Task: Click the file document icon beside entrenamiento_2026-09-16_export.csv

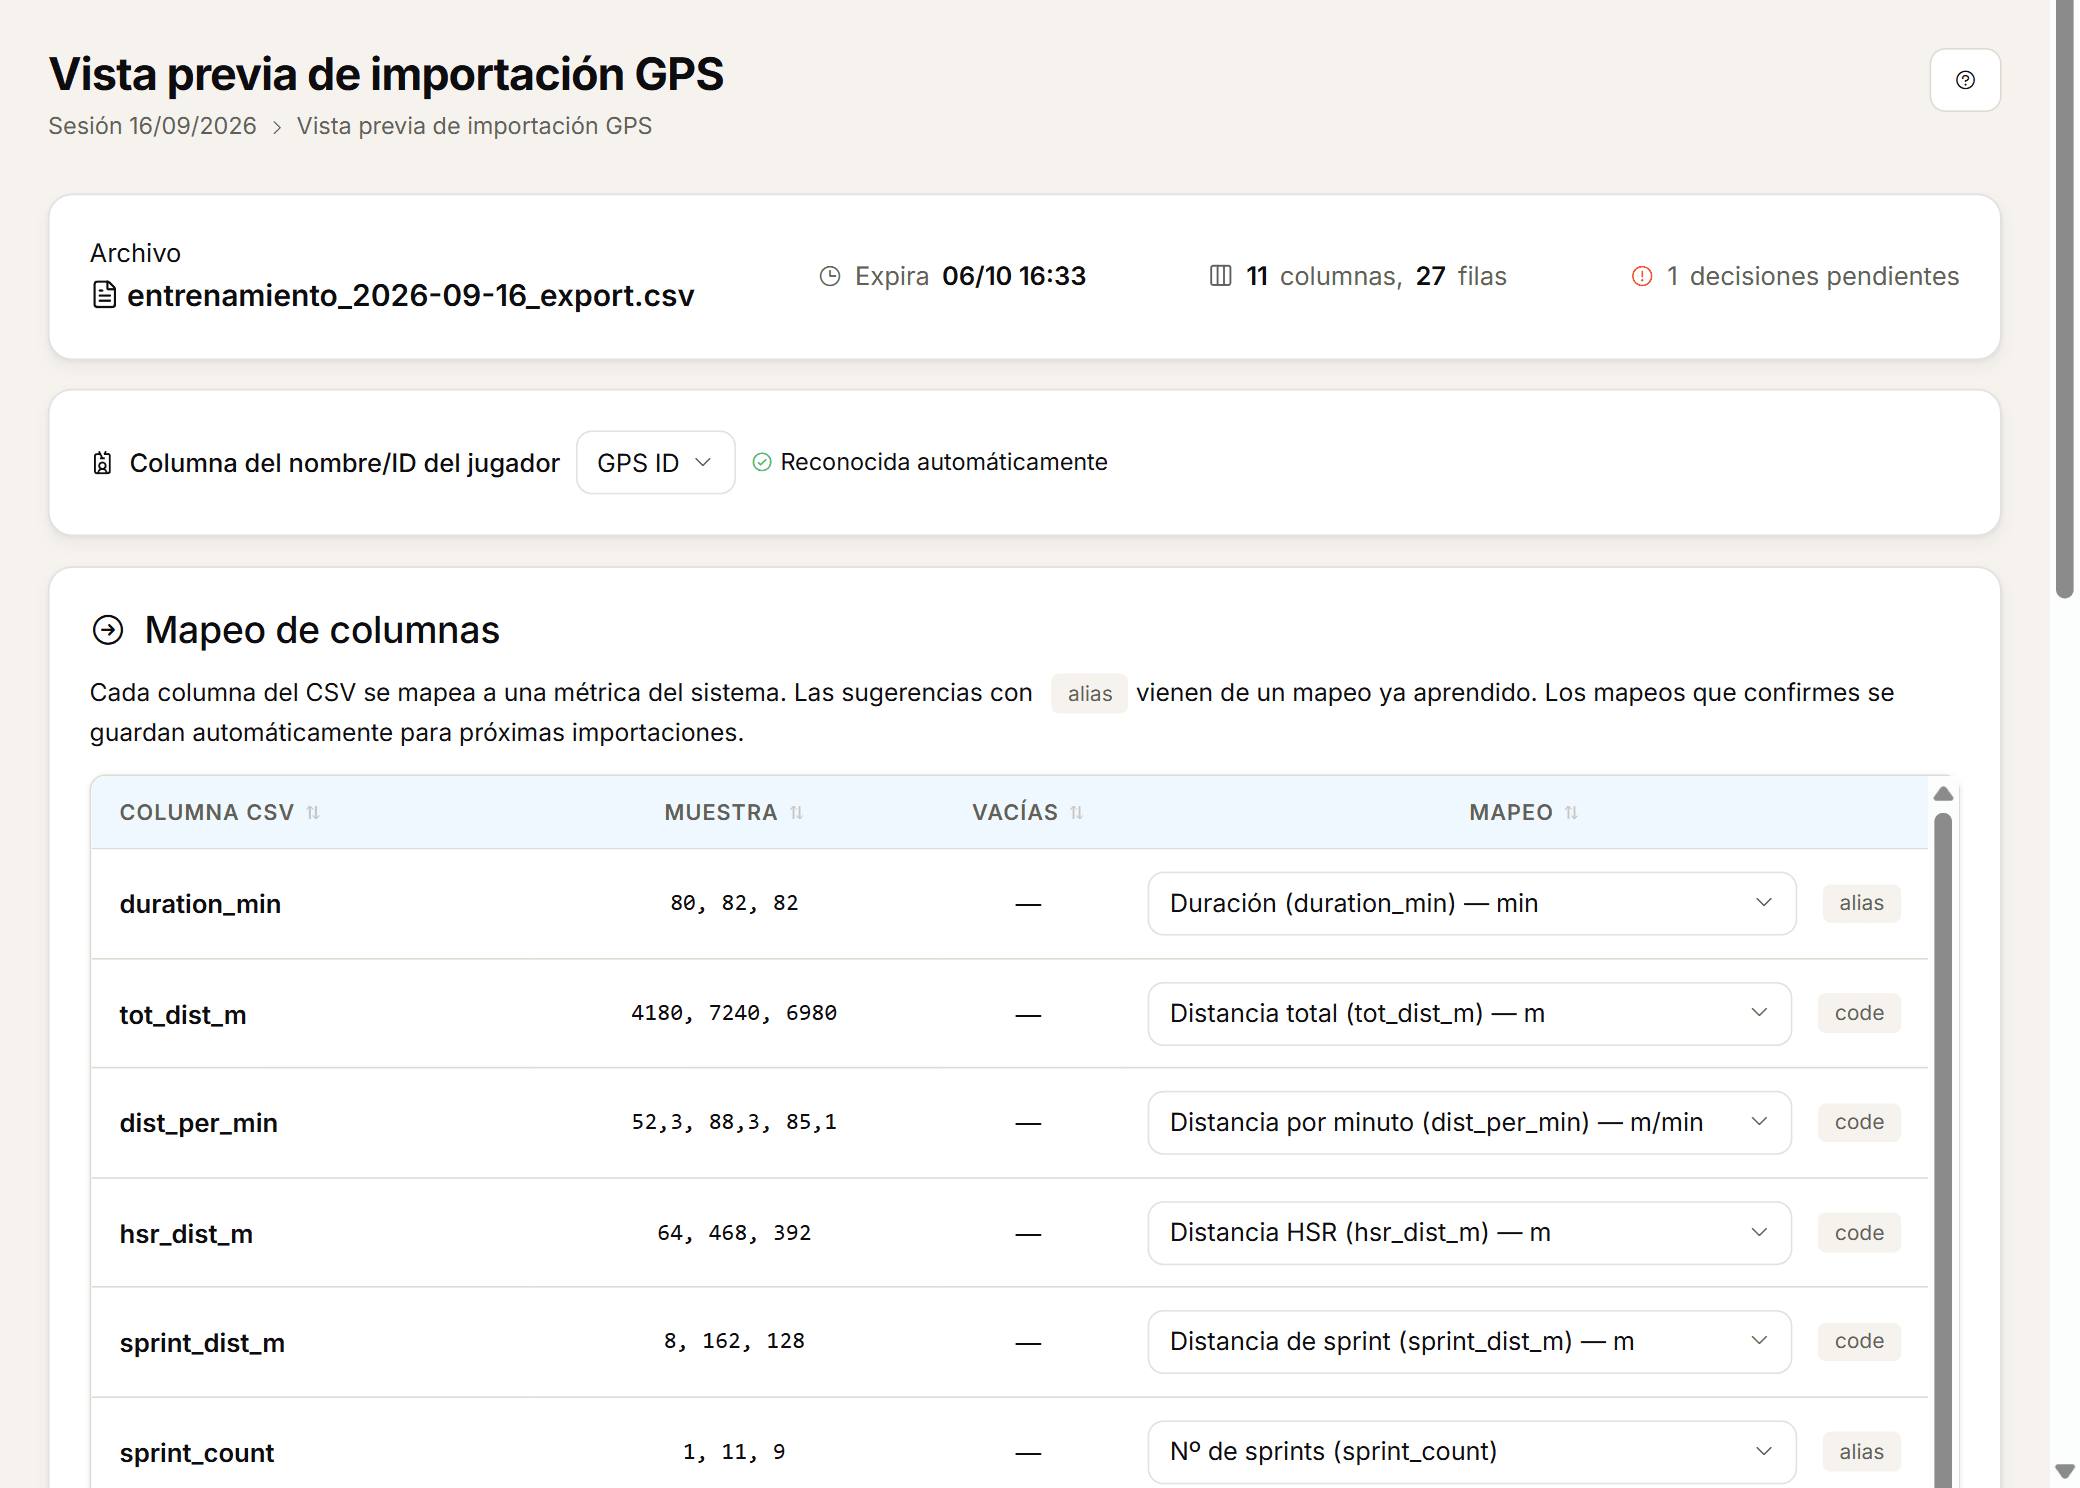Action: click(x=104, y=295)
